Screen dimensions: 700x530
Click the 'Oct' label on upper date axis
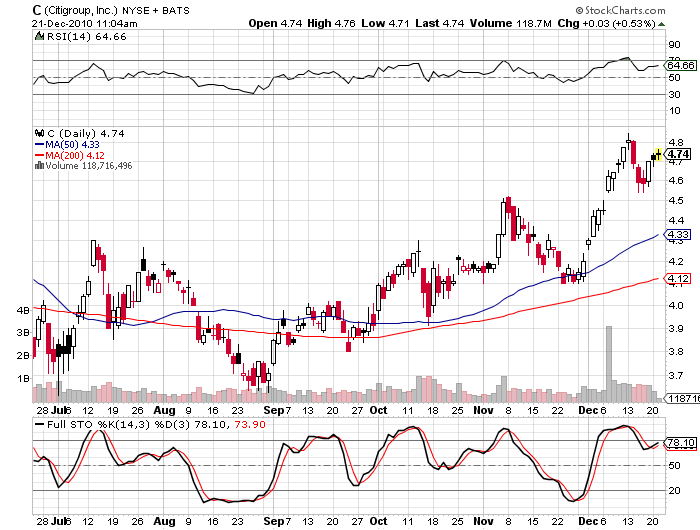pyautogui.click(x=378, y=410)
